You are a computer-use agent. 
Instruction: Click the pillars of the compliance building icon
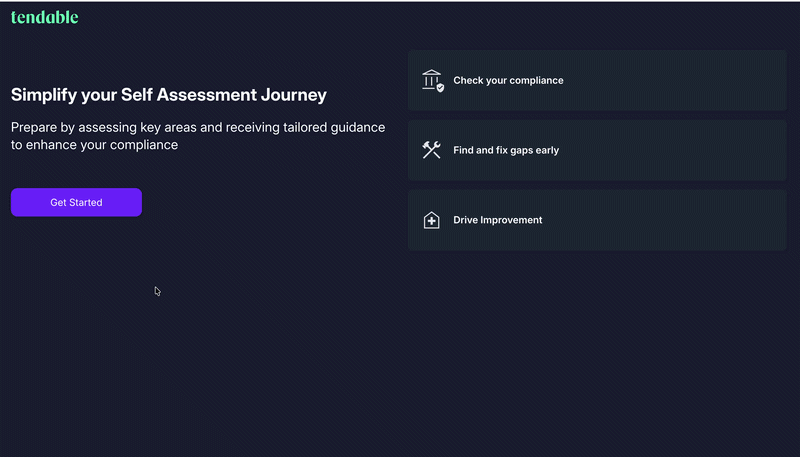tap(431, 81)
